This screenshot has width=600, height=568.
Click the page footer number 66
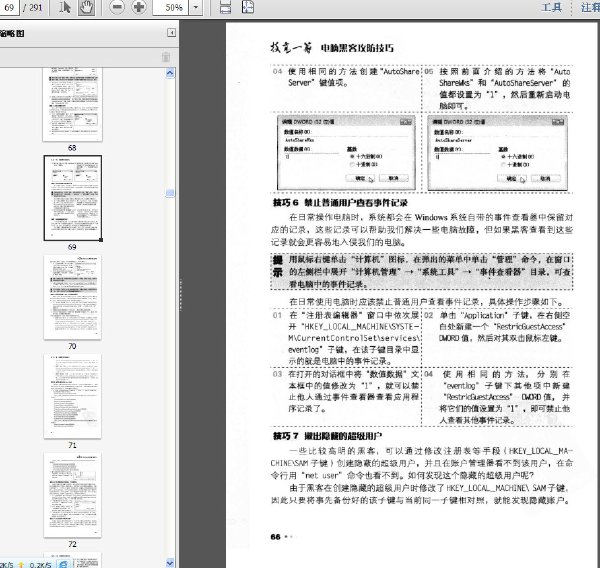tap(276, 537)
